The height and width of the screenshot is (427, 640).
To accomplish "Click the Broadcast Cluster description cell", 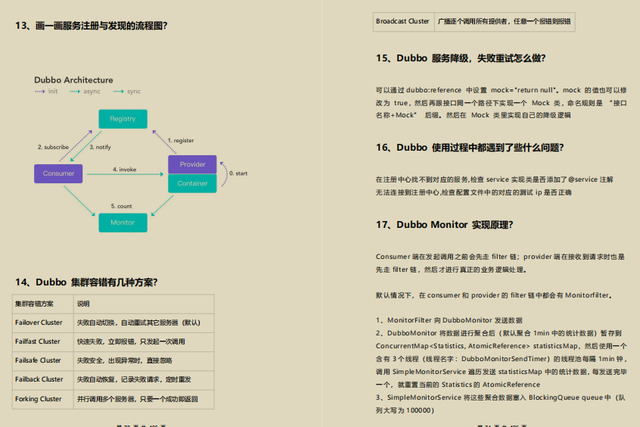I will pos(504,22).
